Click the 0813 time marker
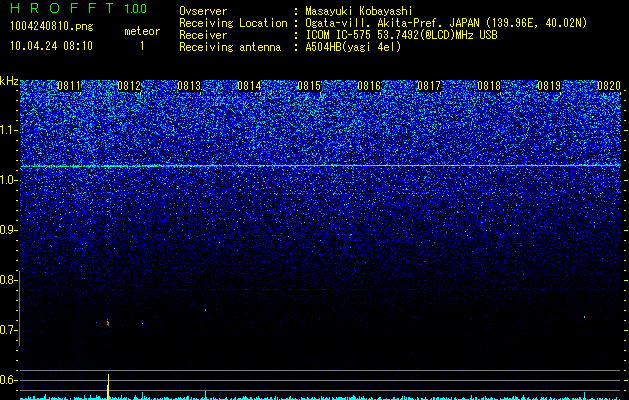Screen dimensions: 629x400 (x=189, y=86)
